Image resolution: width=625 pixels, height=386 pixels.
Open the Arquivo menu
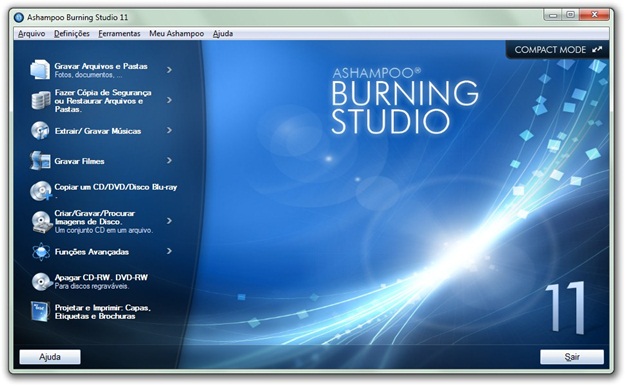coord(31,34)
